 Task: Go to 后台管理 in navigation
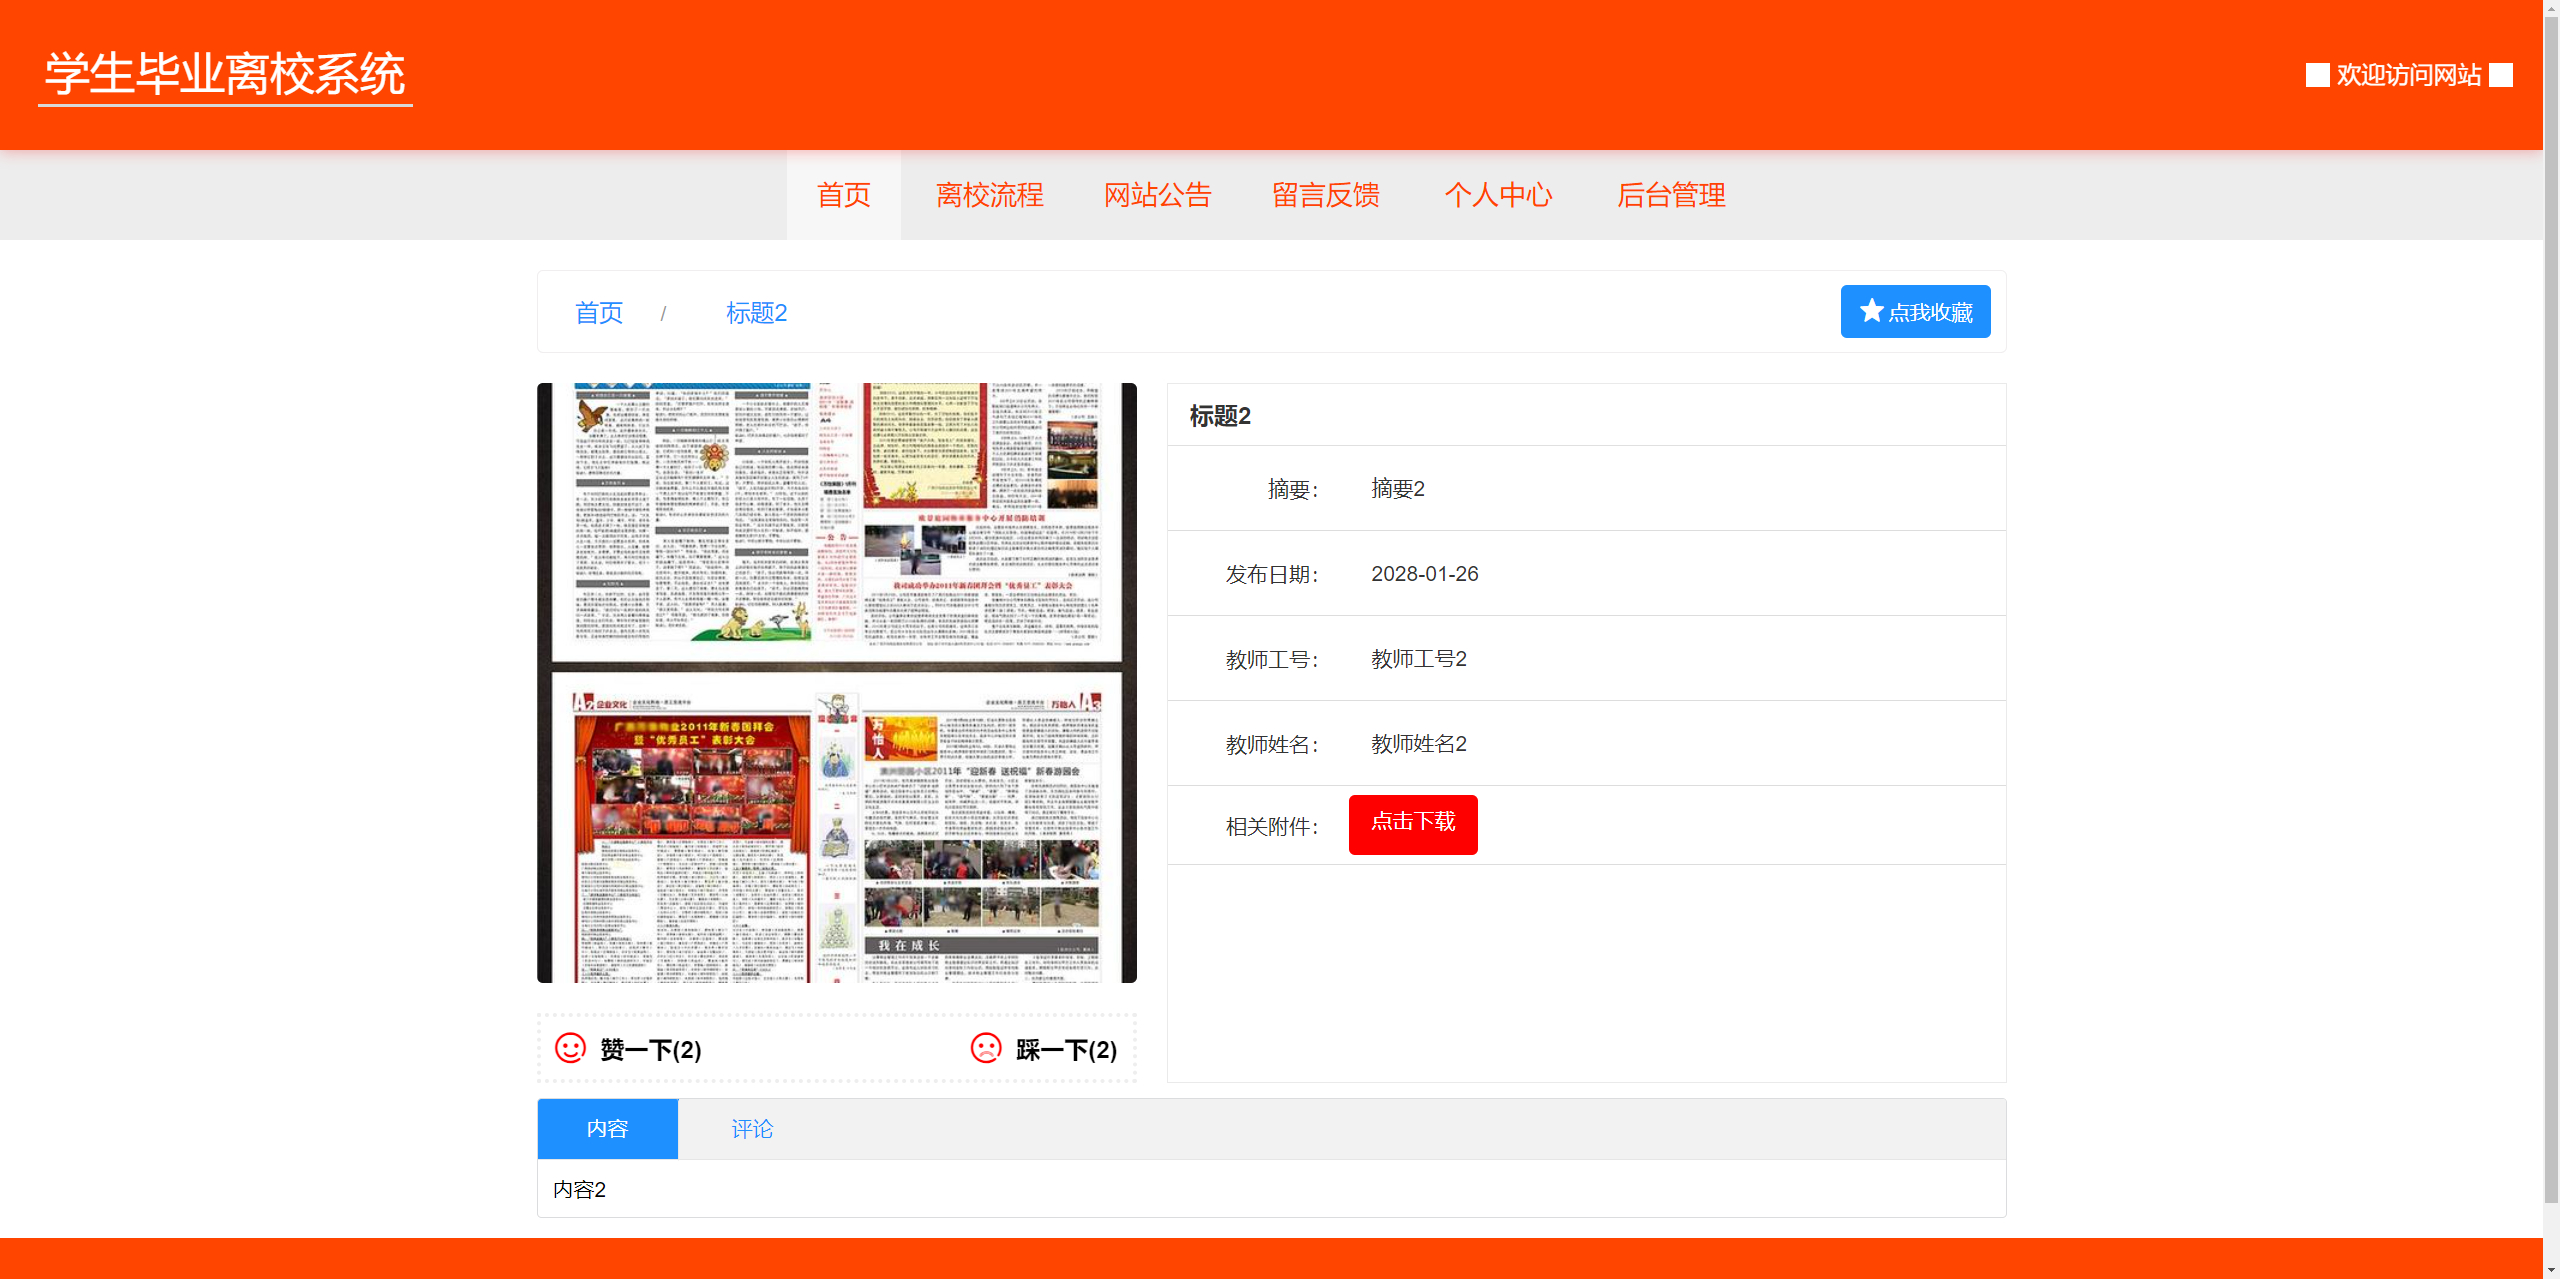click(1671, 195)
